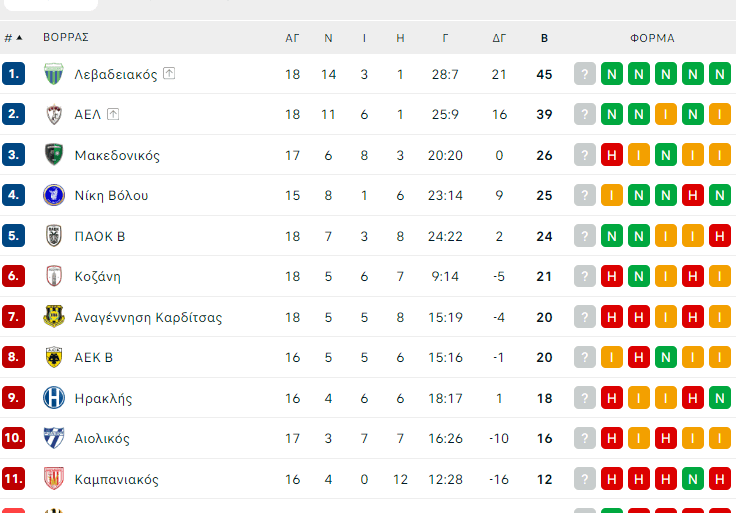Click the promotion icon beside Λεβαδειακός
The width and height of the screenshot is (736, 513).
[169, 73]
